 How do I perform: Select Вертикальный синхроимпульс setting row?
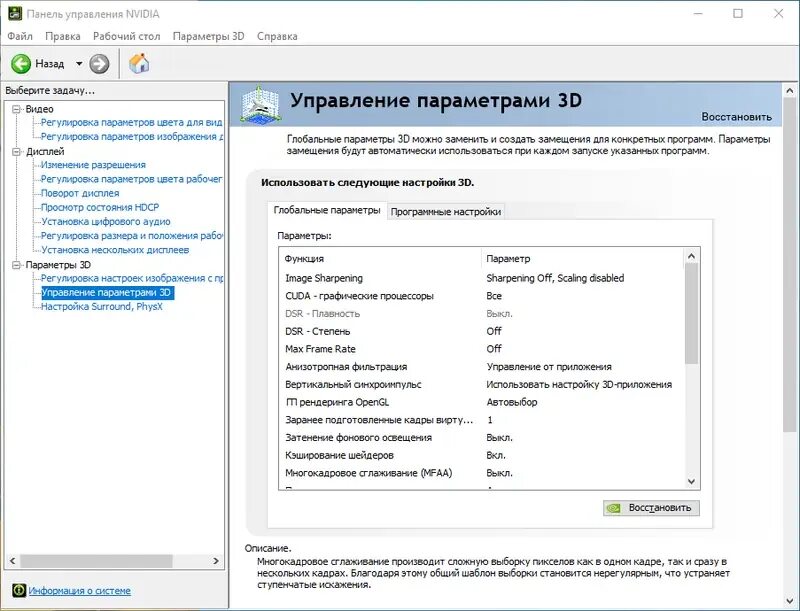pos(481,384)
